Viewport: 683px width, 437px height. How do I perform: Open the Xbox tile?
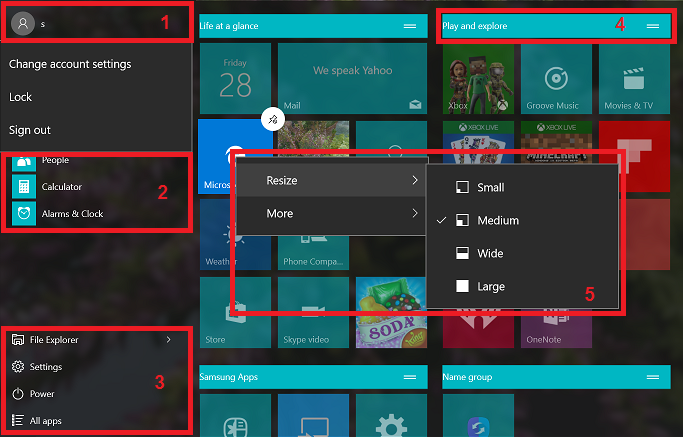coord(478,78)
